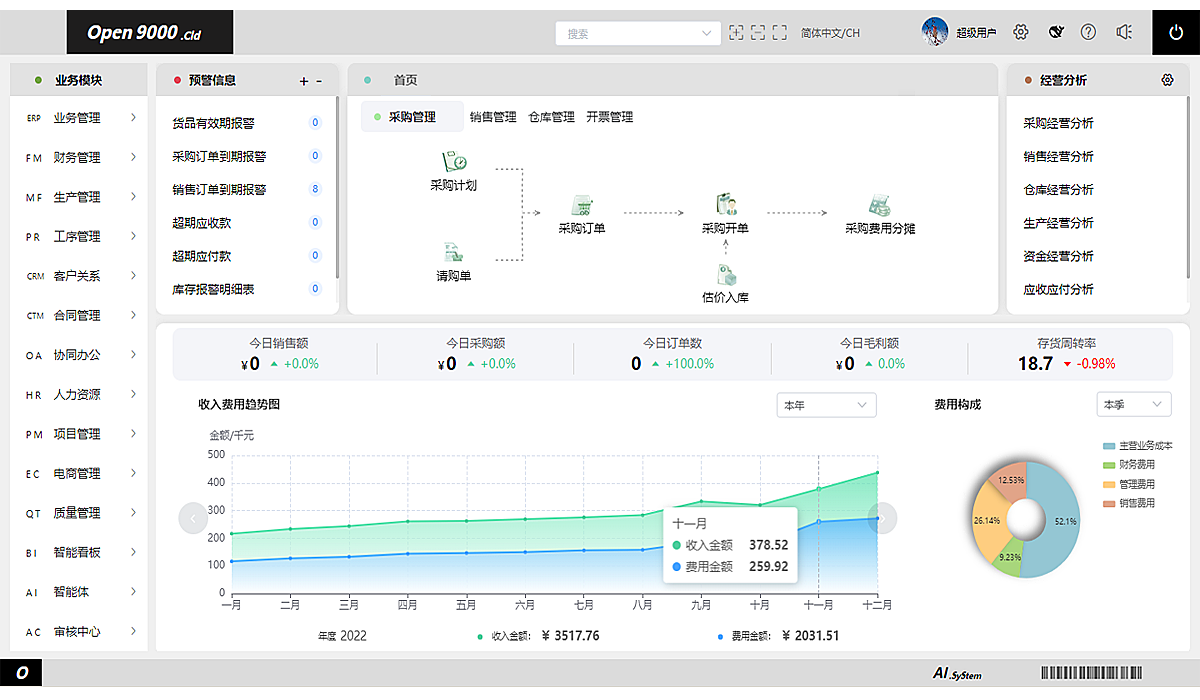The height and width of the screenshot is (700, 1200).
Task: Select the 采购开单 workflow icon
Action: click(726, 206)
